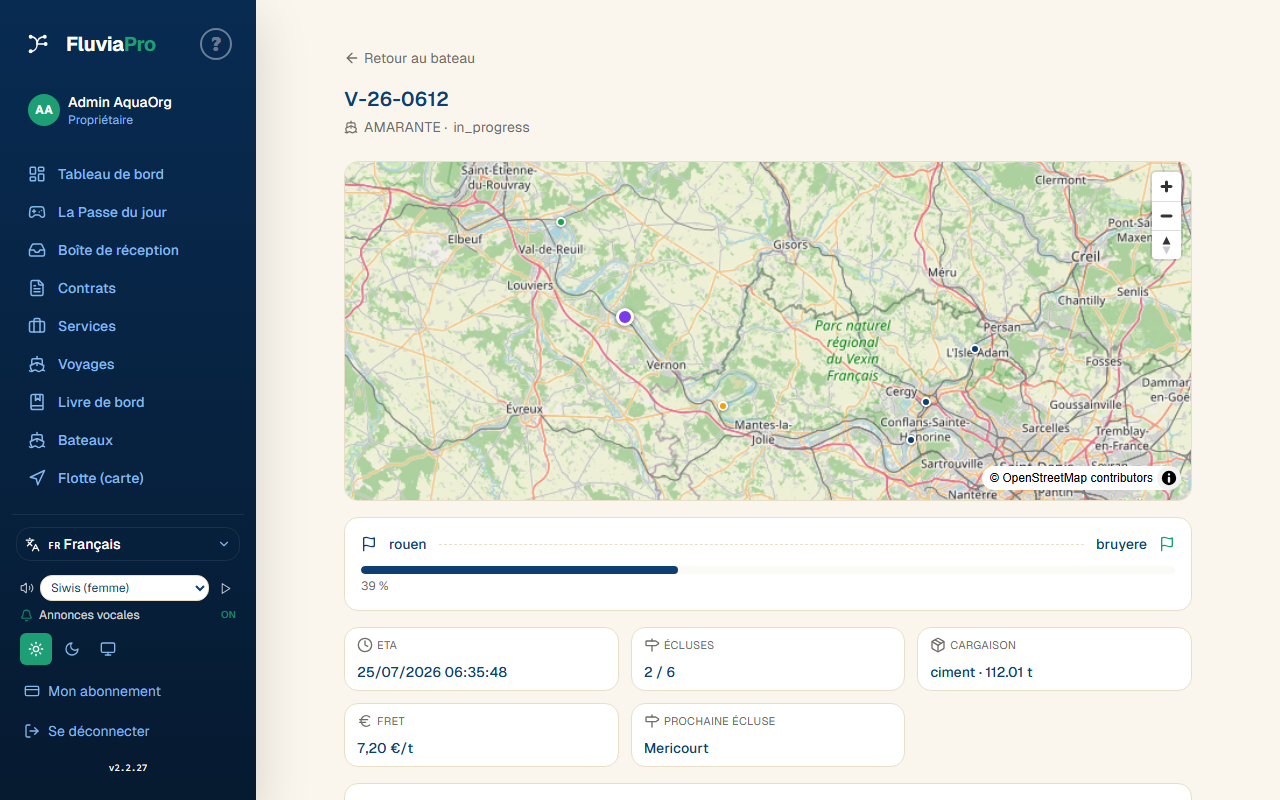Click the ETA card clock icon
This screenshot has width=1280, height=800.
[x=365, y=645]
